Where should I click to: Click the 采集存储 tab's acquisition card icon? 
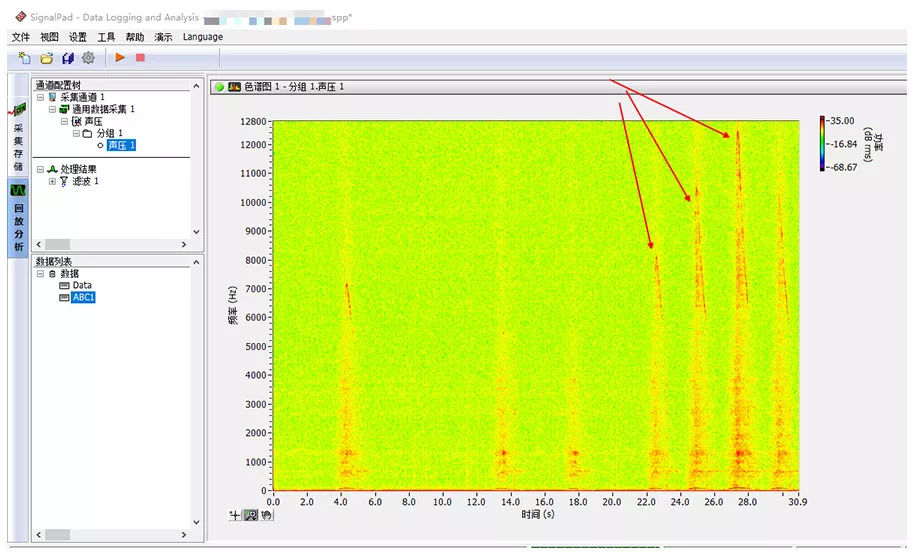(18, 110)
